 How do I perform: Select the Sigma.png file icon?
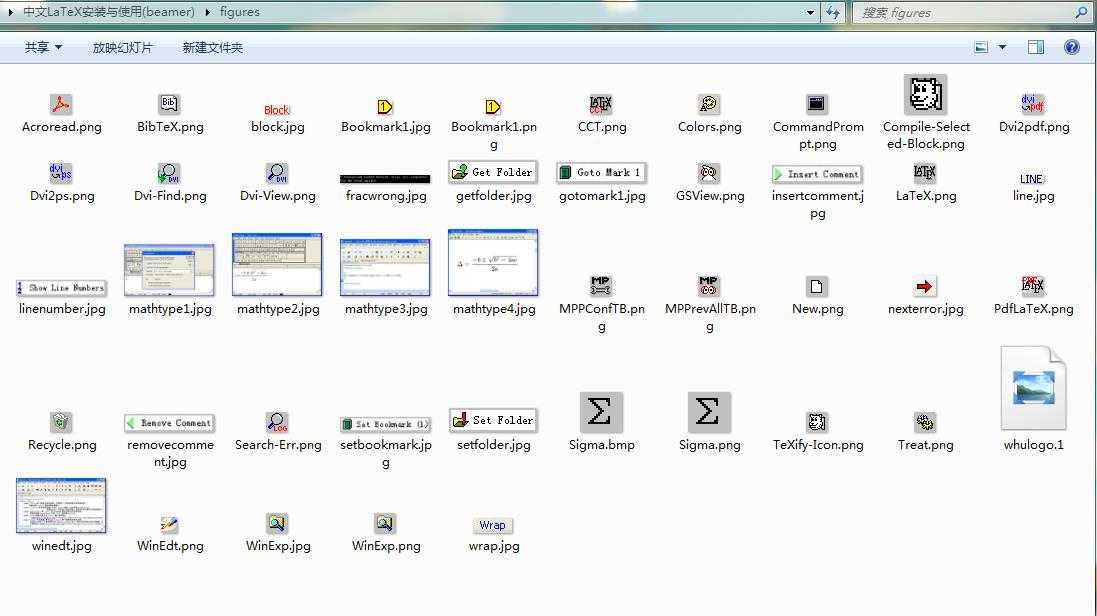tap(709, 412)
